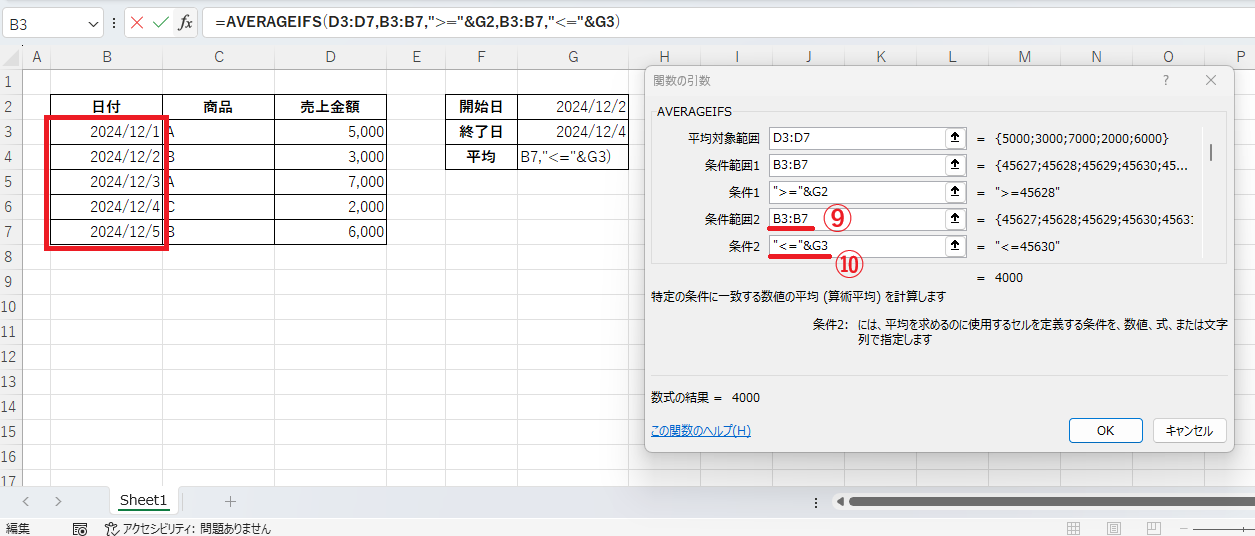The height and width of the screenshot is (536, 1255).
Task: Open the この関数のヘルプ(H) link
Action: 700,430
